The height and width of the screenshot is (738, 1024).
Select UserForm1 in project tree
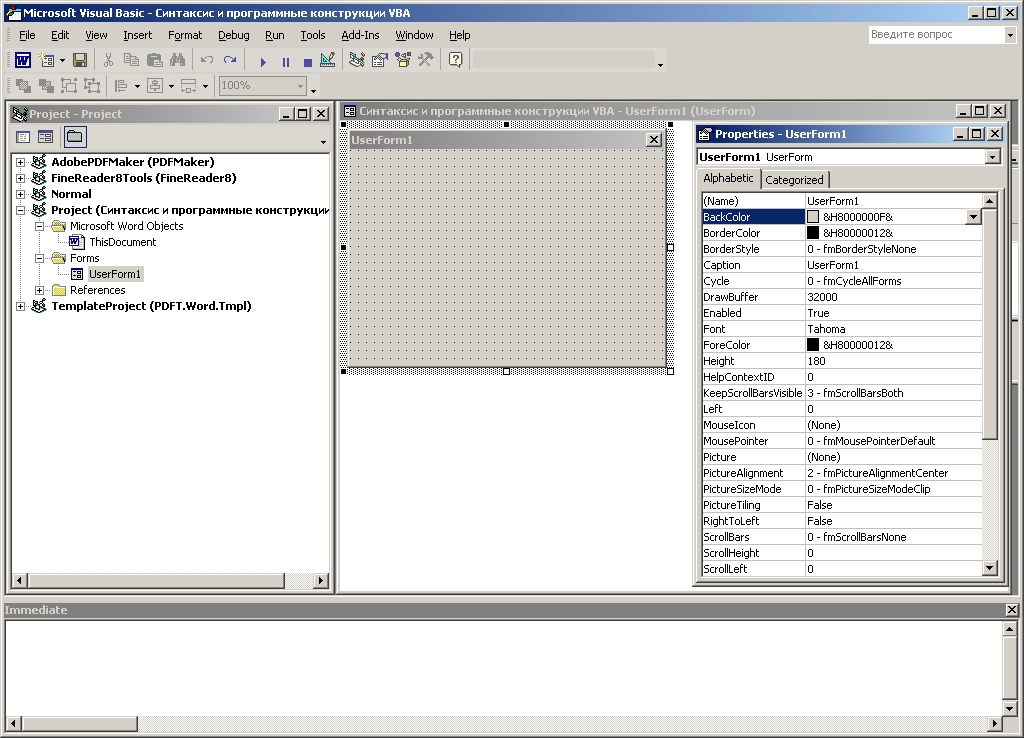(x=115, y=274)
